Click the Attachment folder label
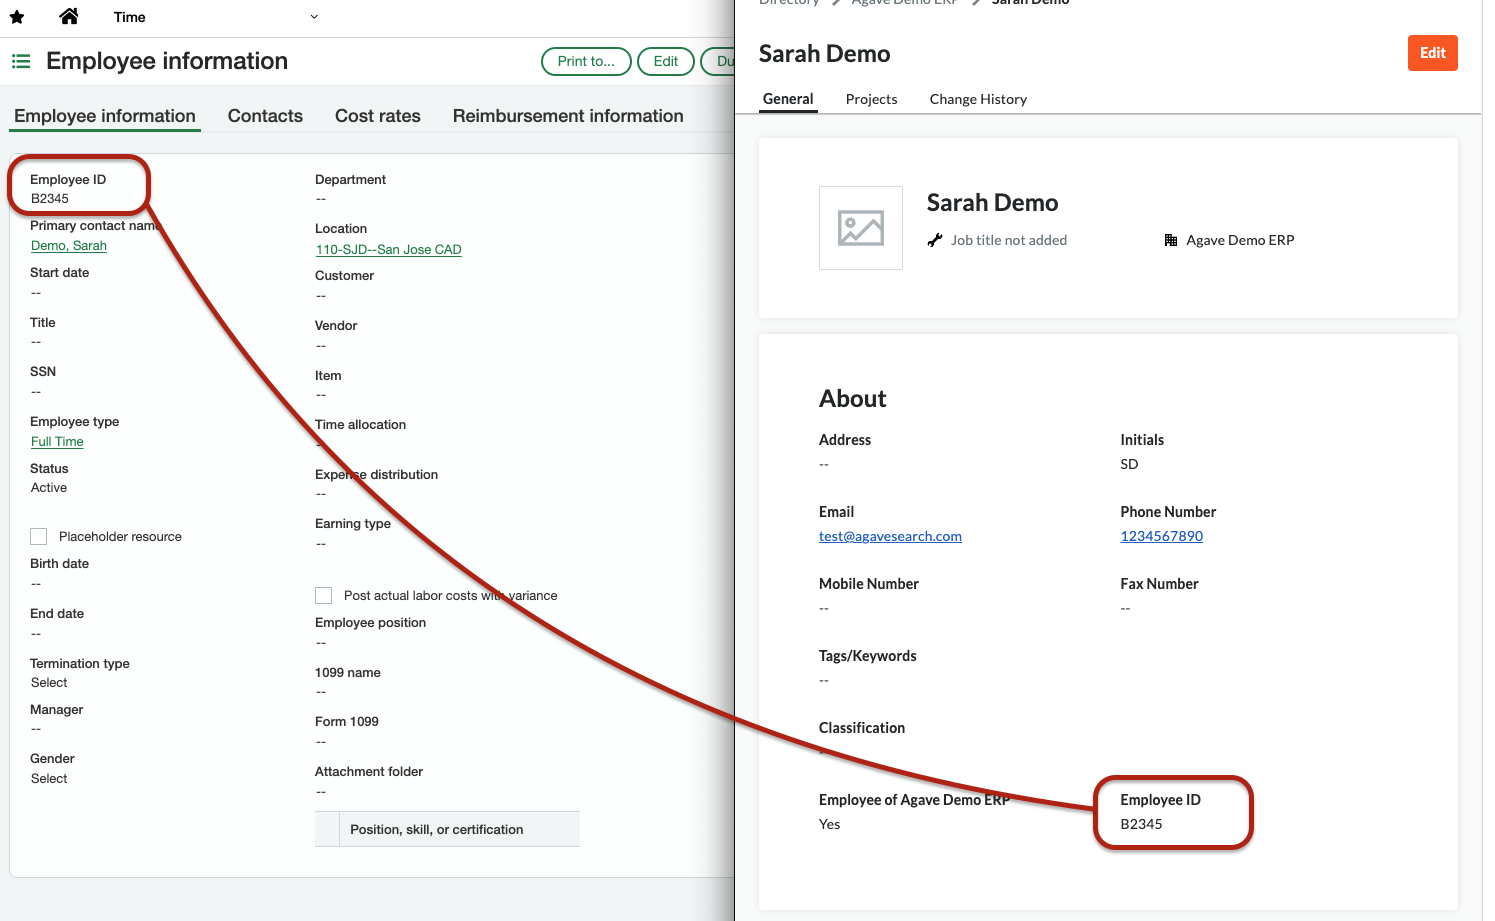The height and width of the screenshot is (921, 1495). (369, 772)
